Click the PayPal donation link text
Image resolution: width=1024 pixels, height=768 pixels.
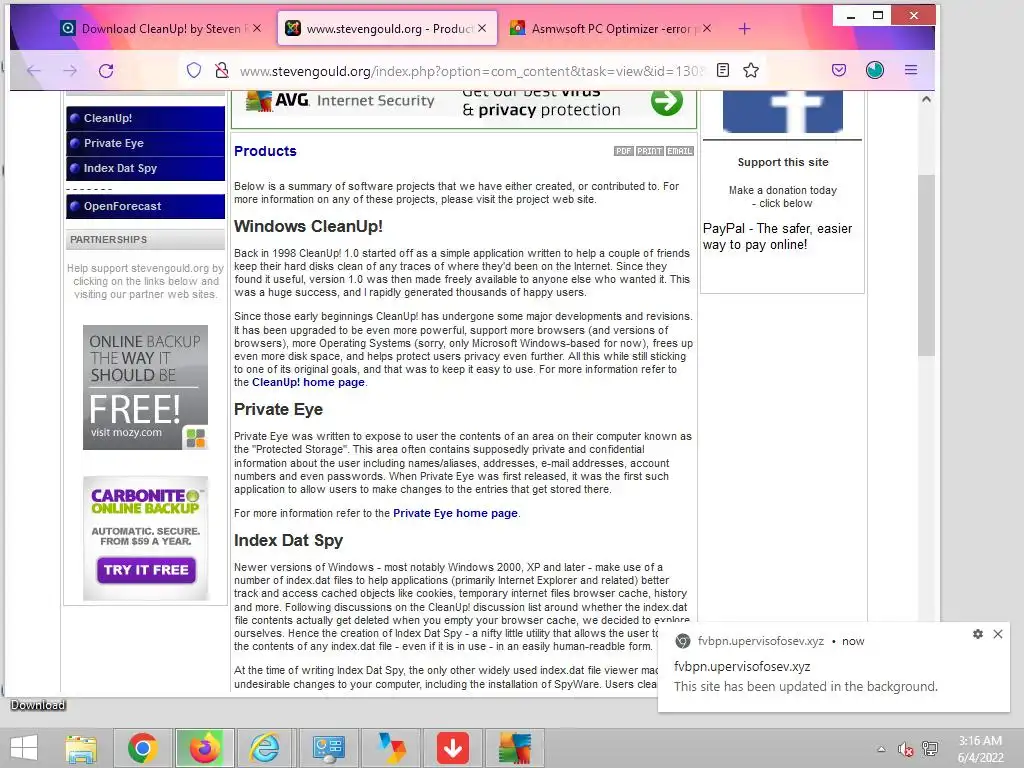coord(777,236)
